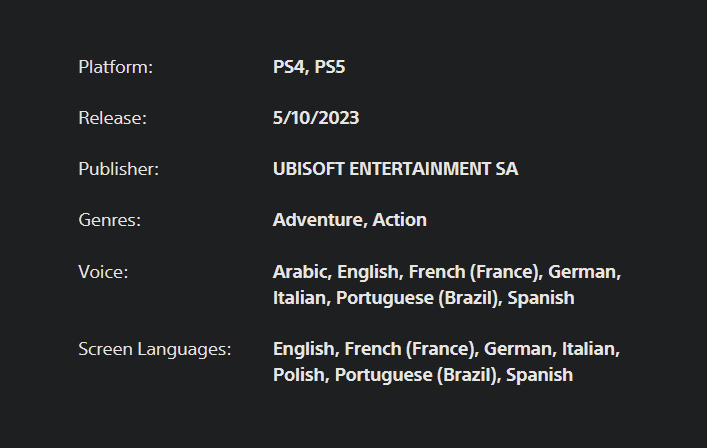Select the PS5 platform text
Screen dimensions: 707x448
[x=330, y=67]
